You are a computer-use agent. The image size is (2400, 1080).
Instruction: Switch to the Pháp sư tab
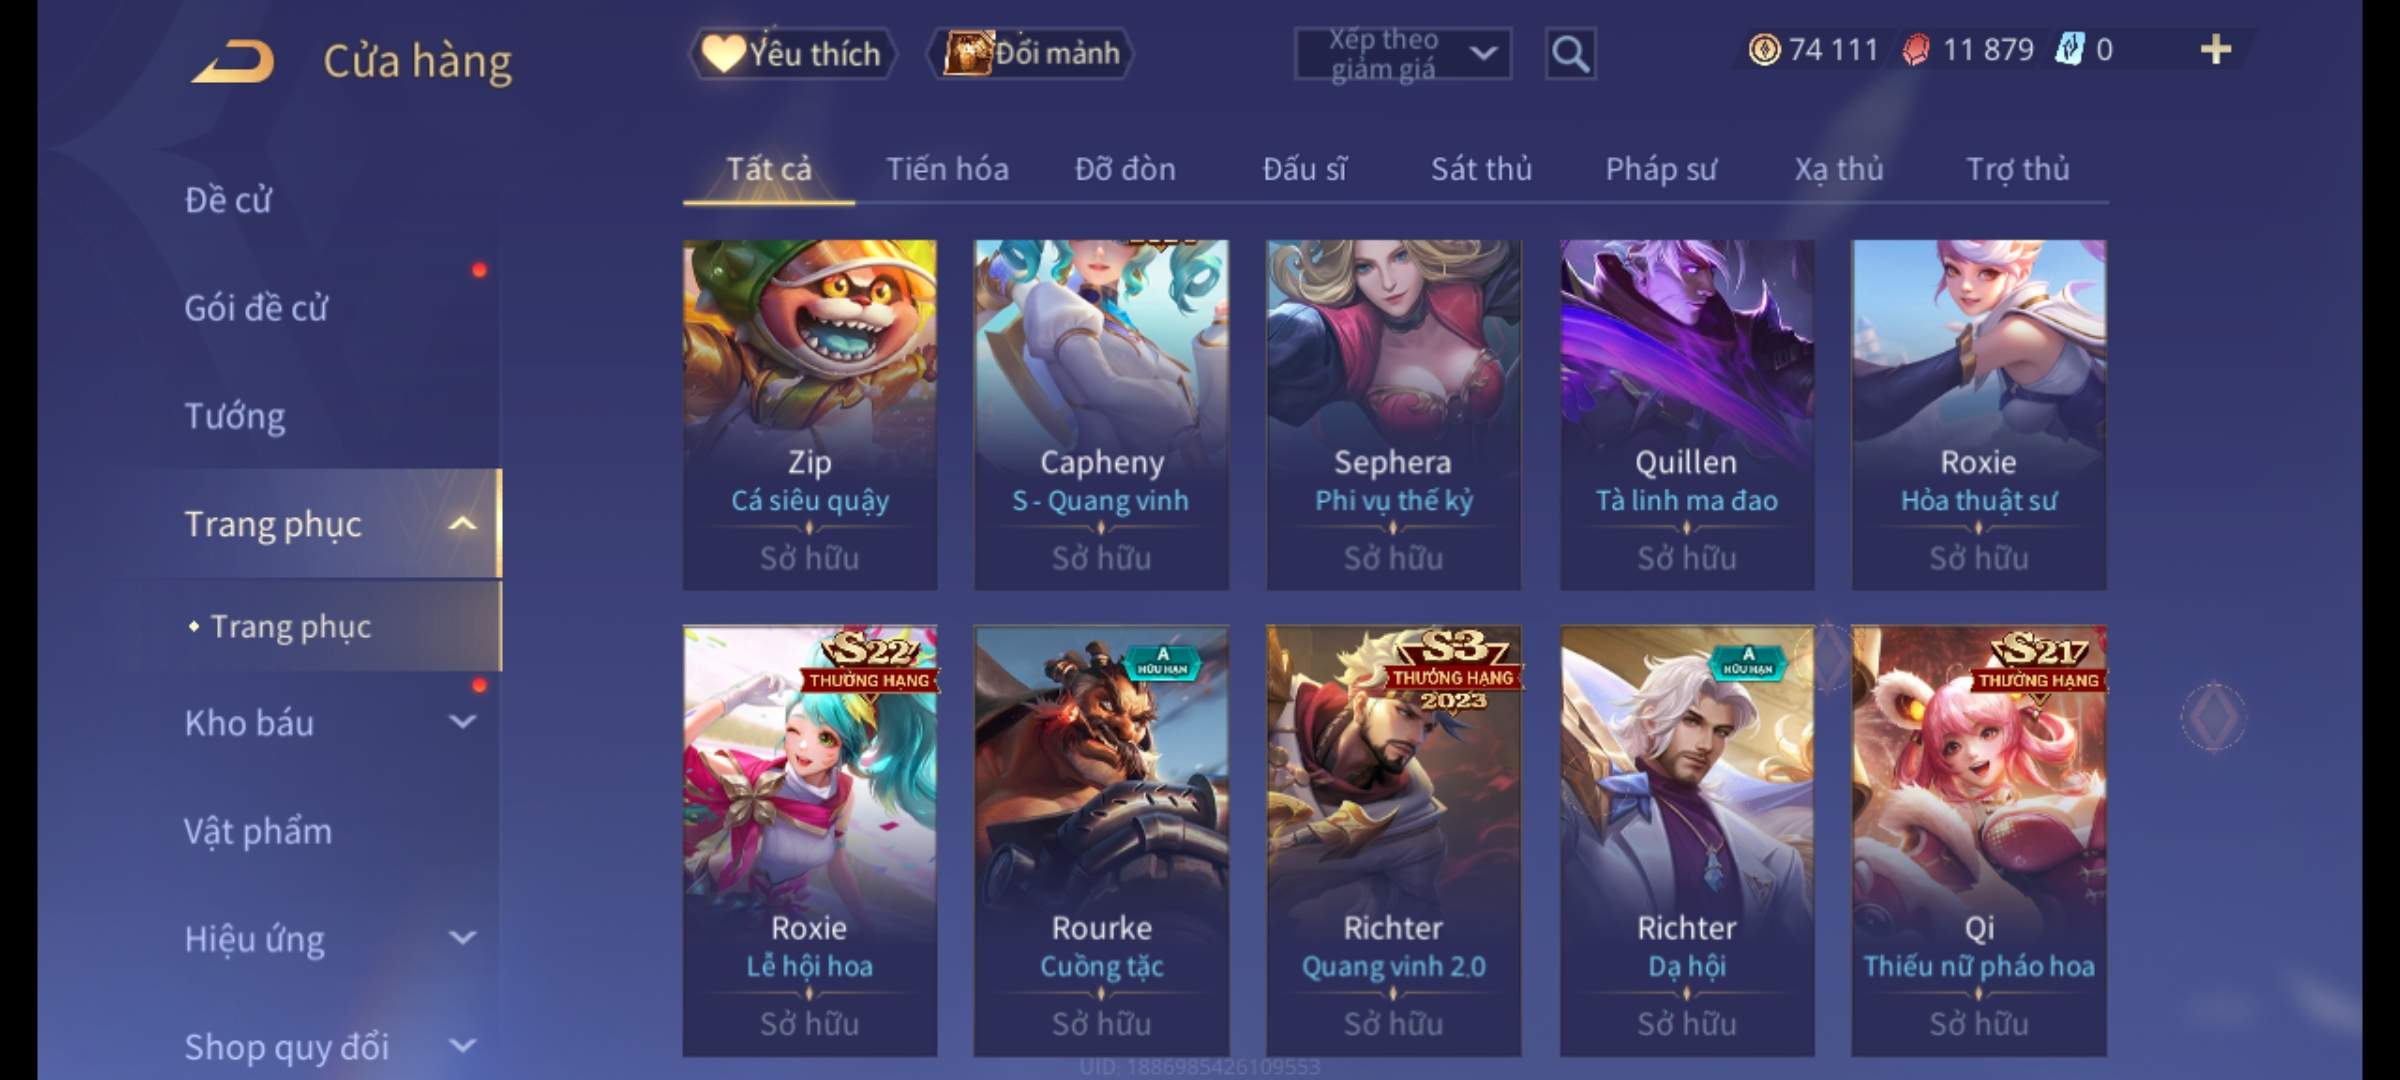[x=1661, y=169]
